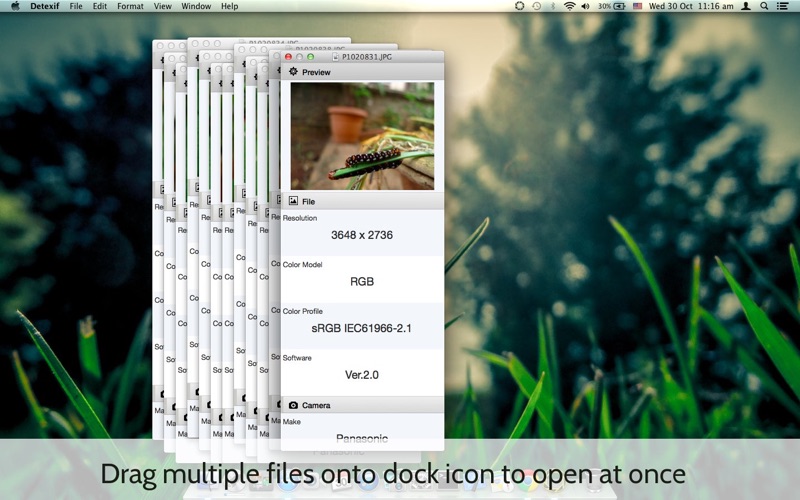Click the 30% battery indicator
800x500 pixels.
[611, 6]
